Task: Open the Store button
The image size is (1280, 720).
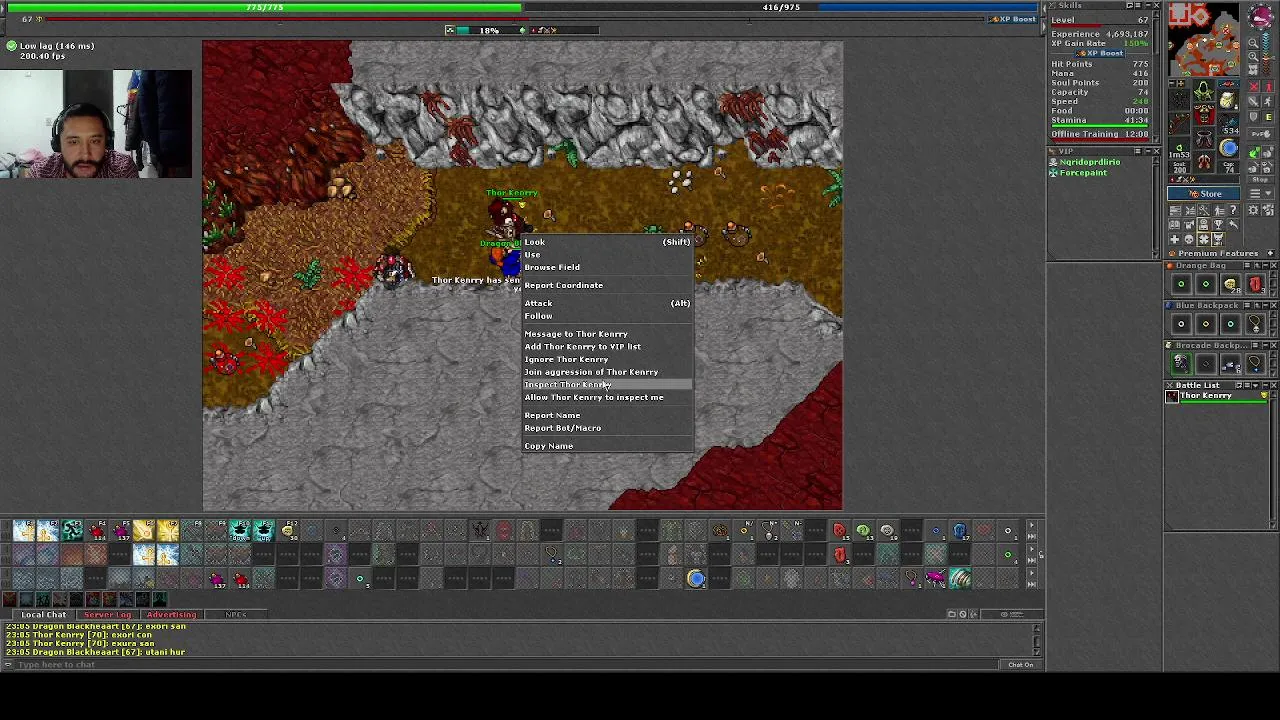Action: tap(1203, 193)
